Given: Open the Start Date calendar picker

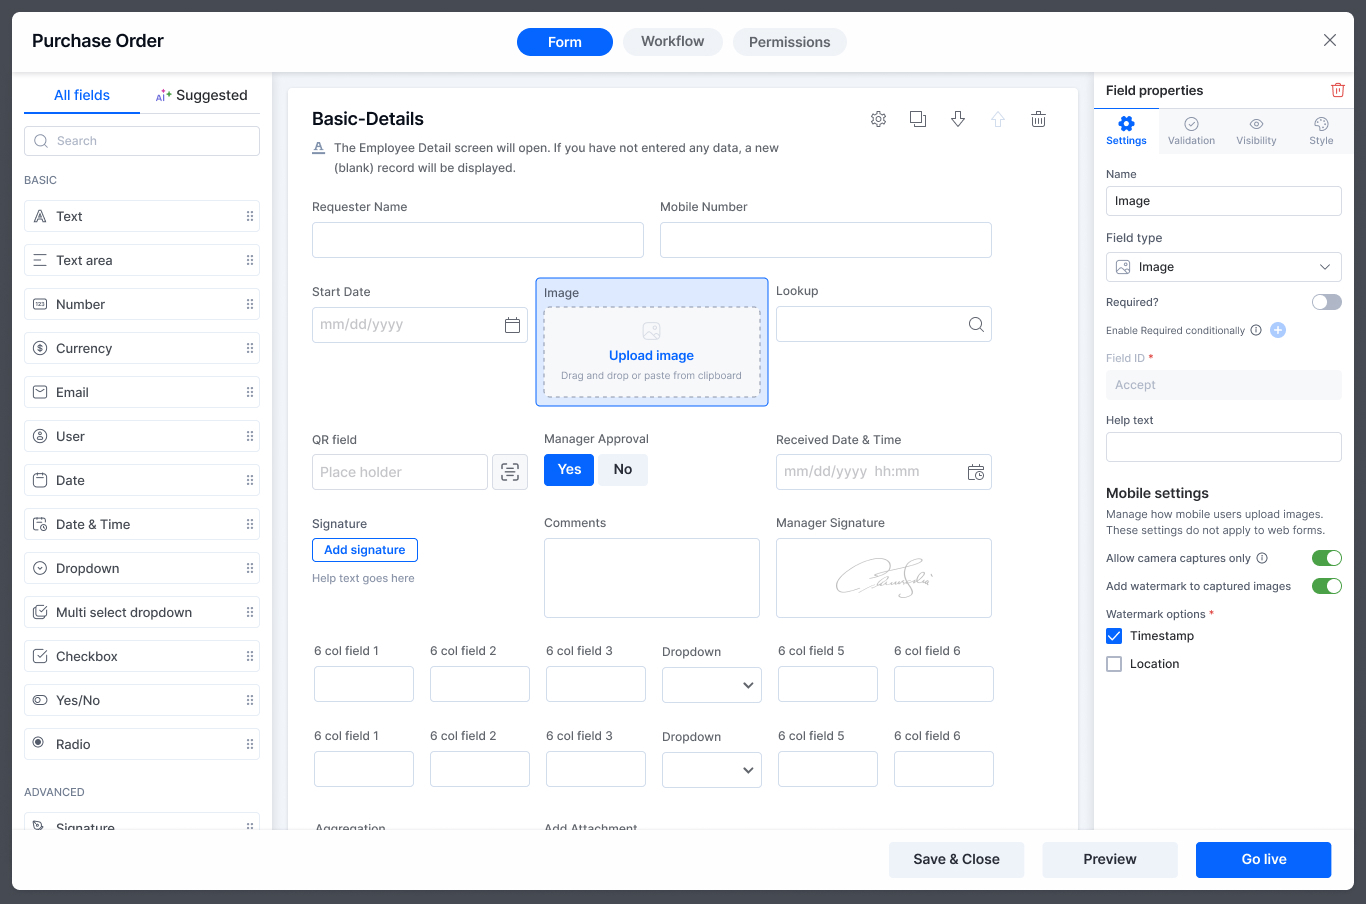Looking at the screenshot, I should tap(512, 325).
